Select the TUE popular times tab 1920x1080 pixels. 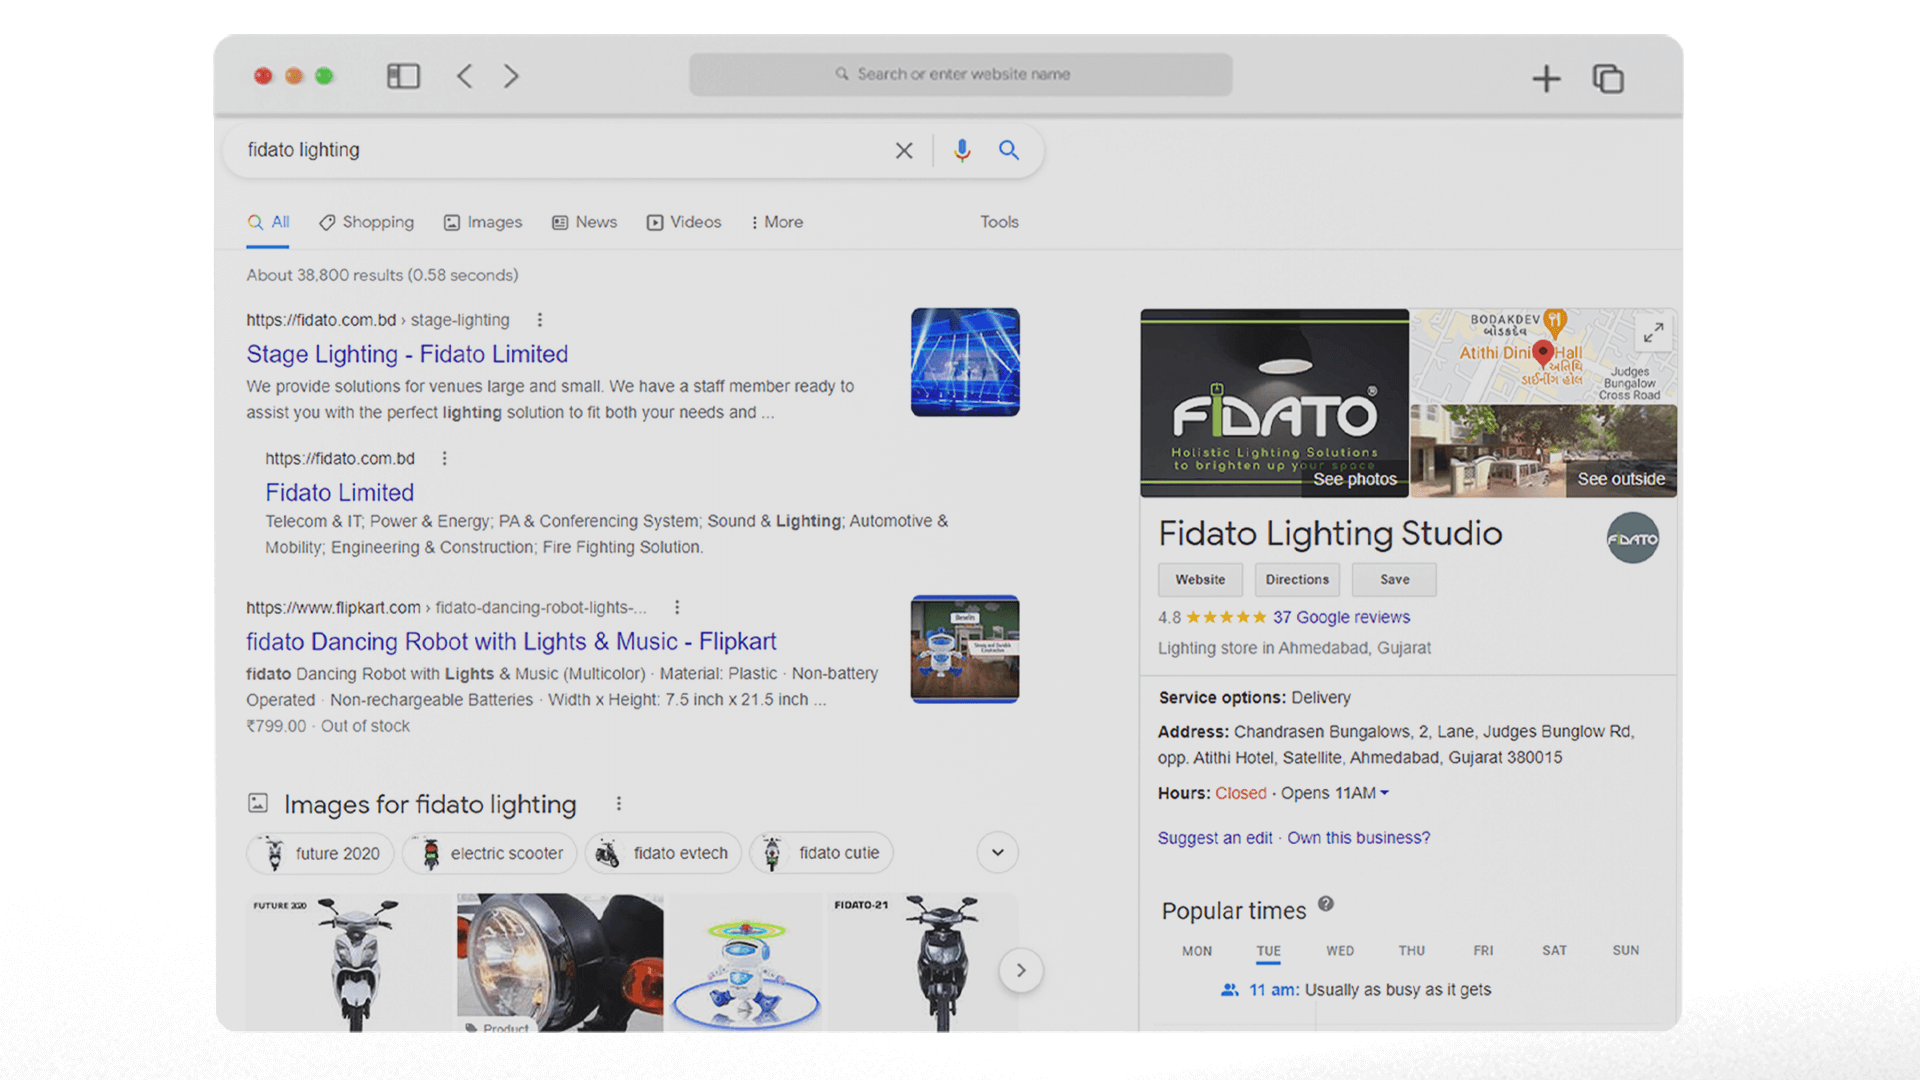1268,951
